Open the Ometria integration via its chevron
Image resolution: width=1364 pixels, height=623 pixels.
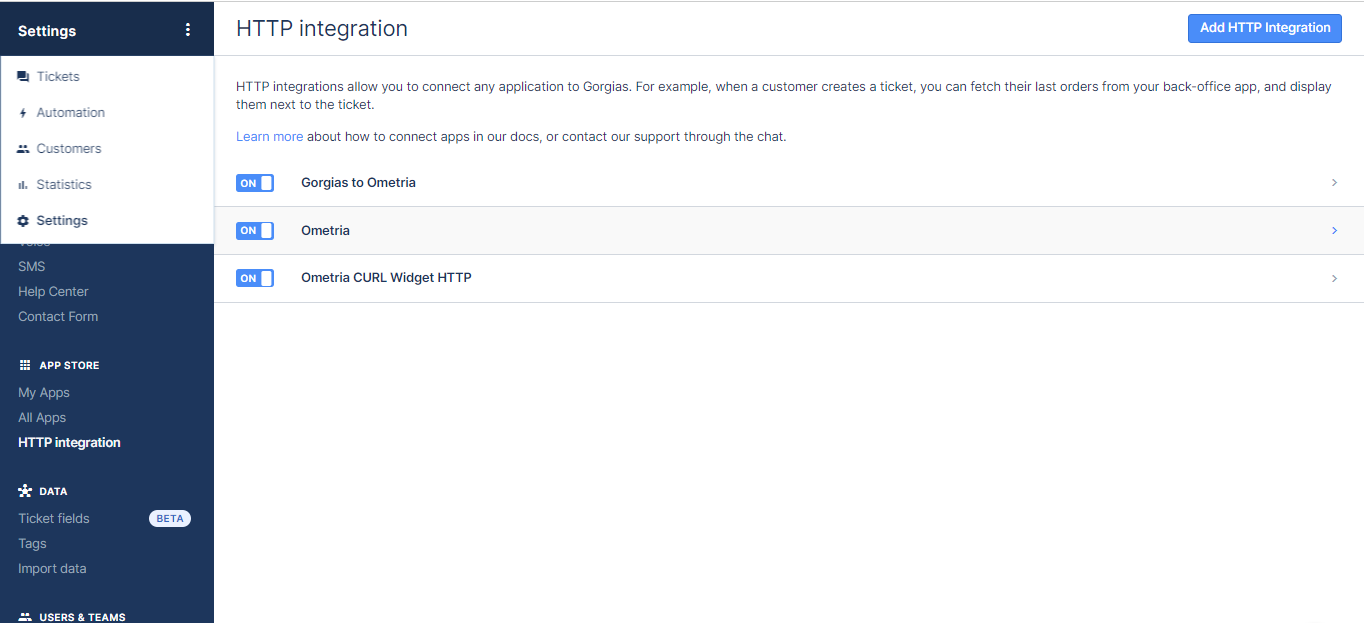point(1334,230)
